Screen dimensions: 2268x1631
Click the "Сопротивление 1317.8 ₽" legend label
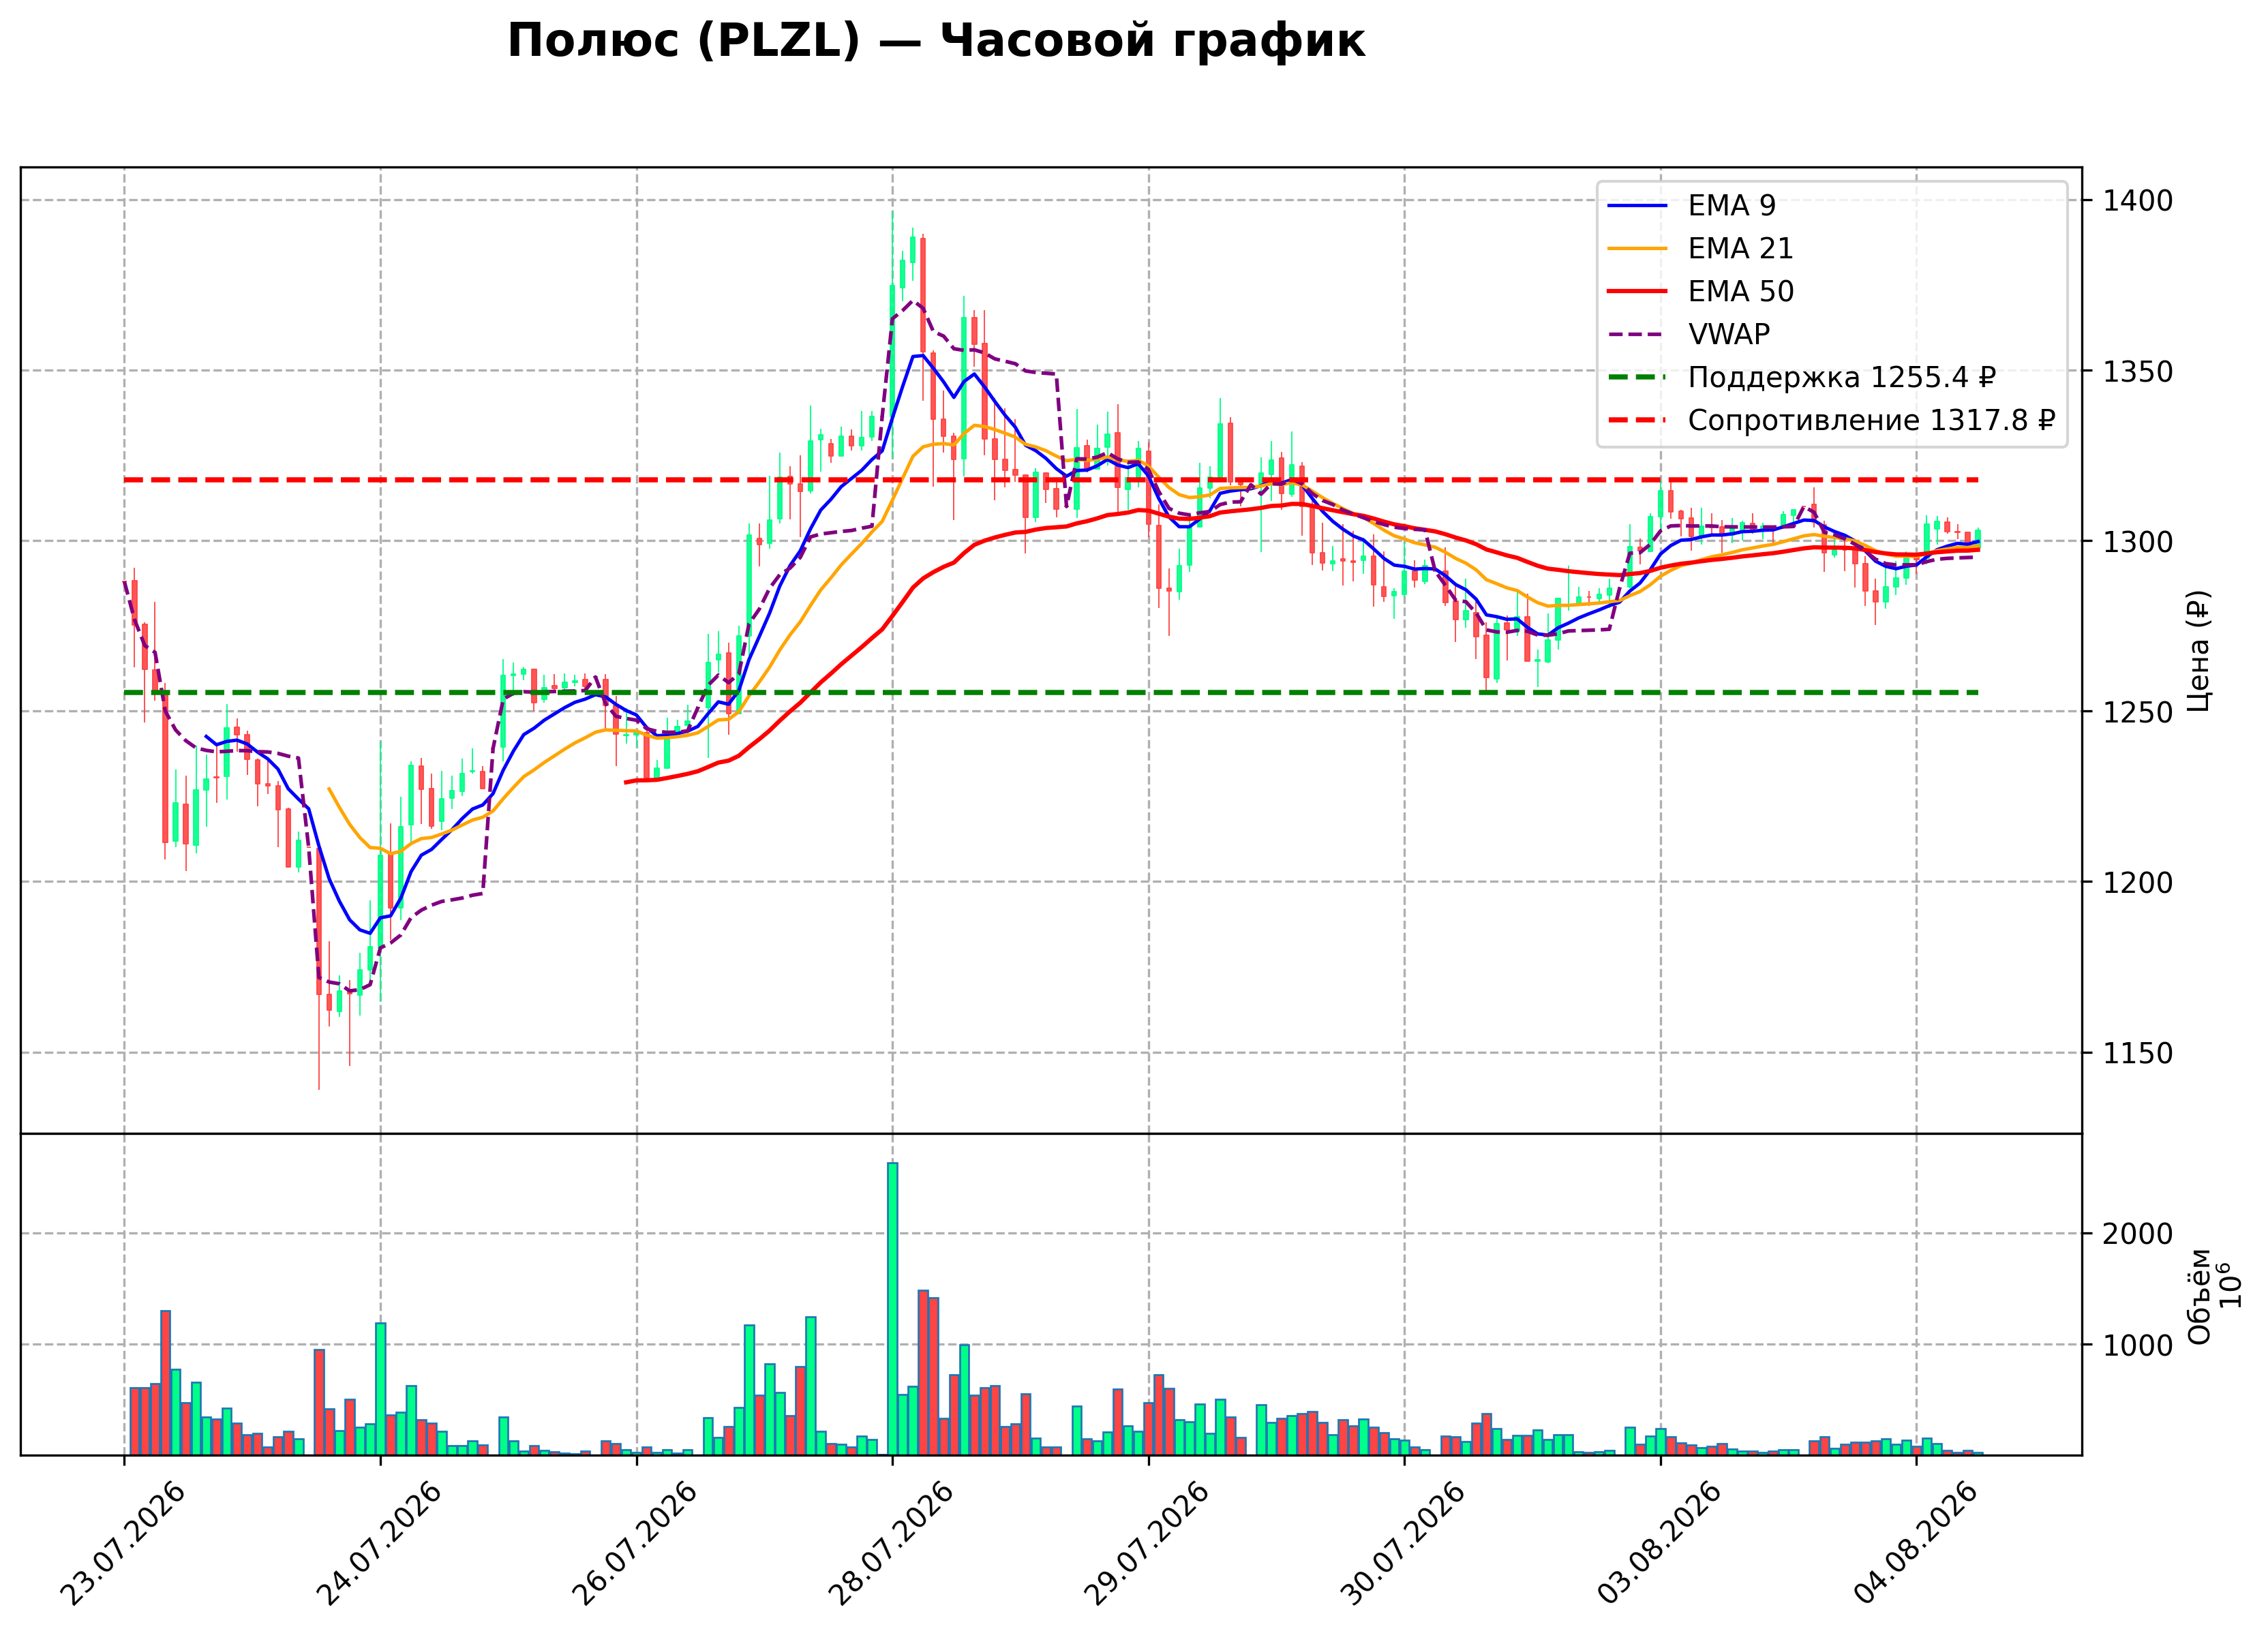pos(1872,420)
